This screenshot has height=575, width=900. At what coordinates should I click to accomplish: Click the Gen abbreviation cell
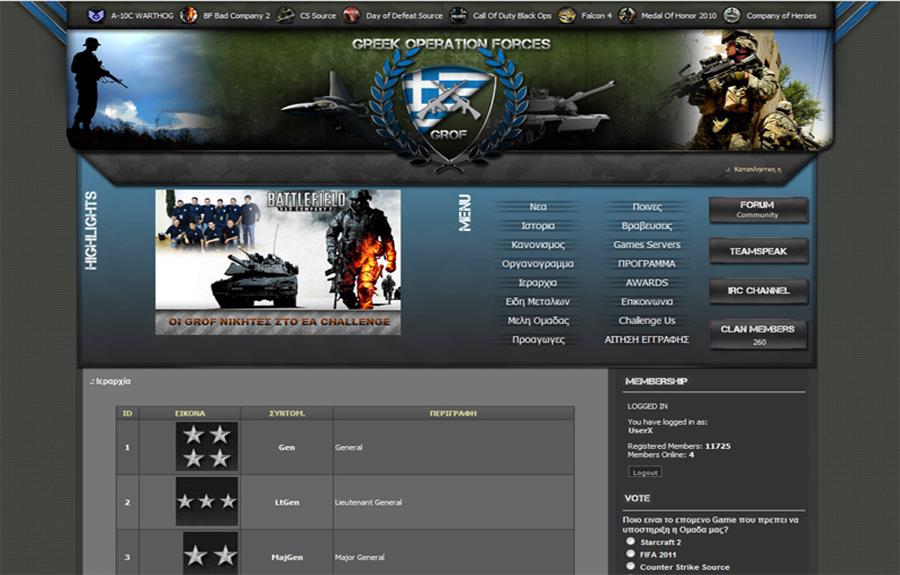[x=286, y=447]
